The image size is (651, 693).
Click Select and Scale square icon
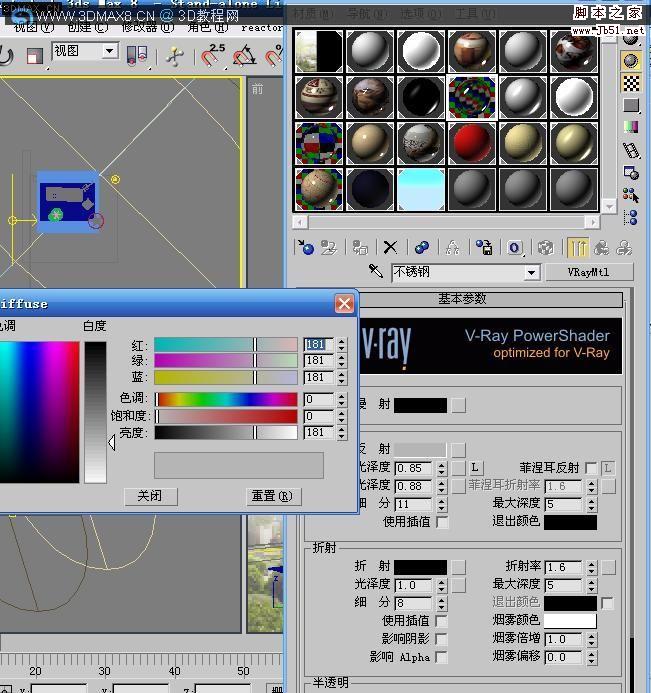pos(34,56)
